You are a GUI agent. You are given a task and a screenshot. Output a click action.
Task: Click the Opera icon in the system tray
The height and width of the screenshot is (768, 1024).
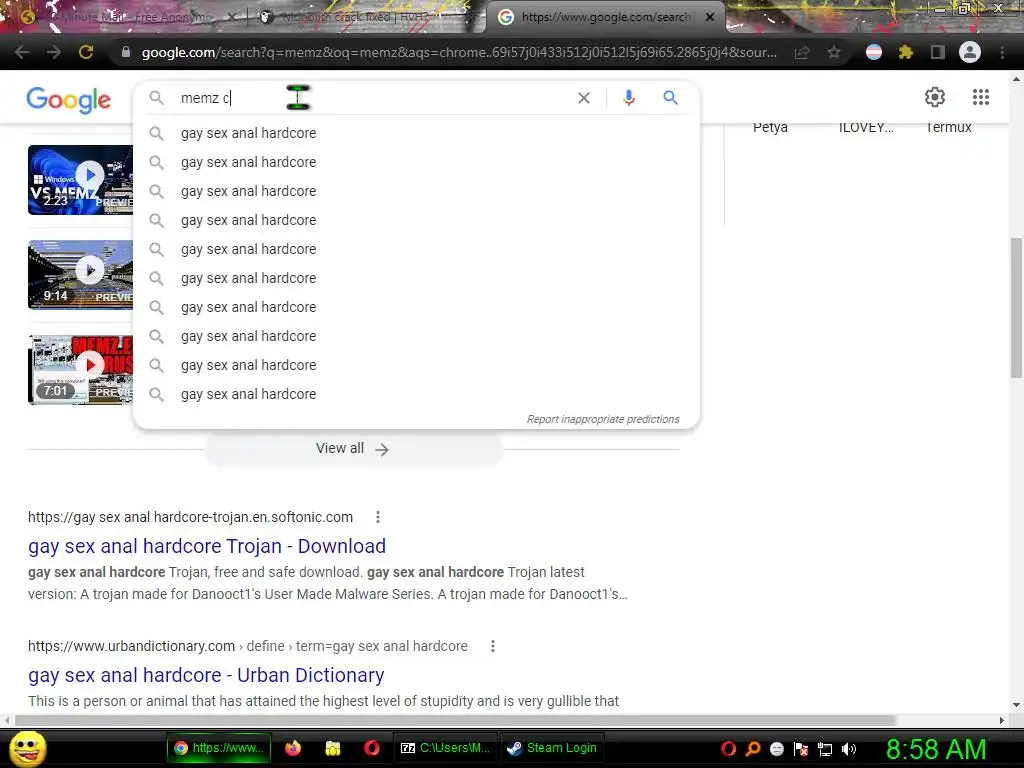click(728, 748)
